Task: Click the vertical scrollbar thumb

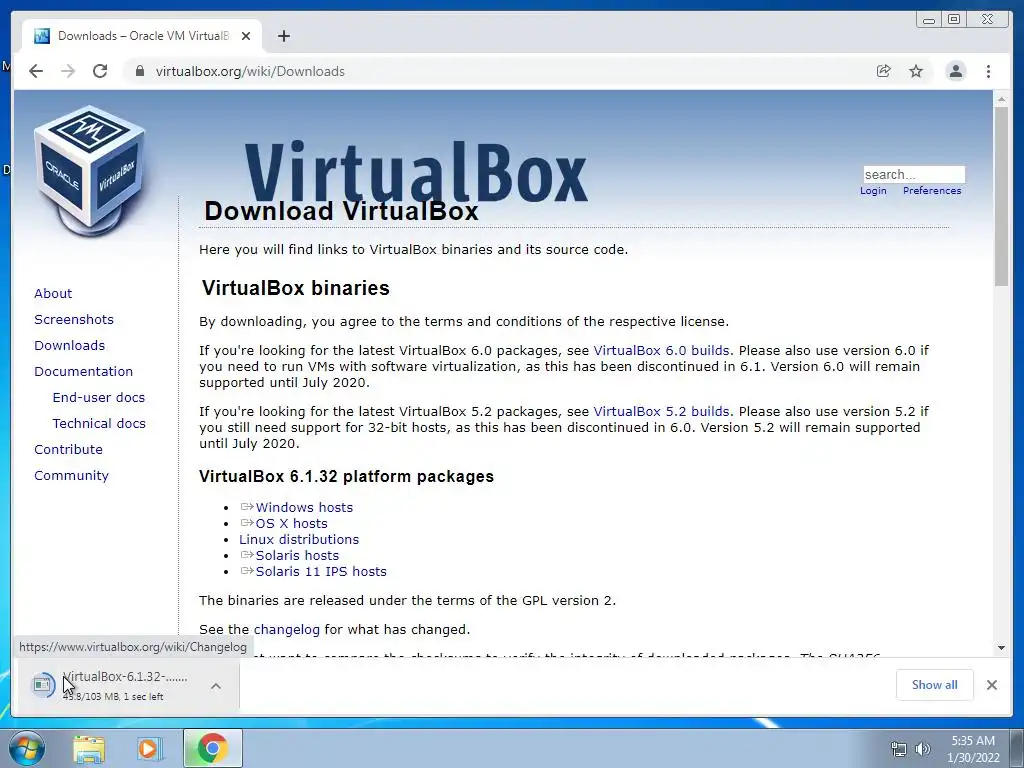Action: pos(1001,196)
